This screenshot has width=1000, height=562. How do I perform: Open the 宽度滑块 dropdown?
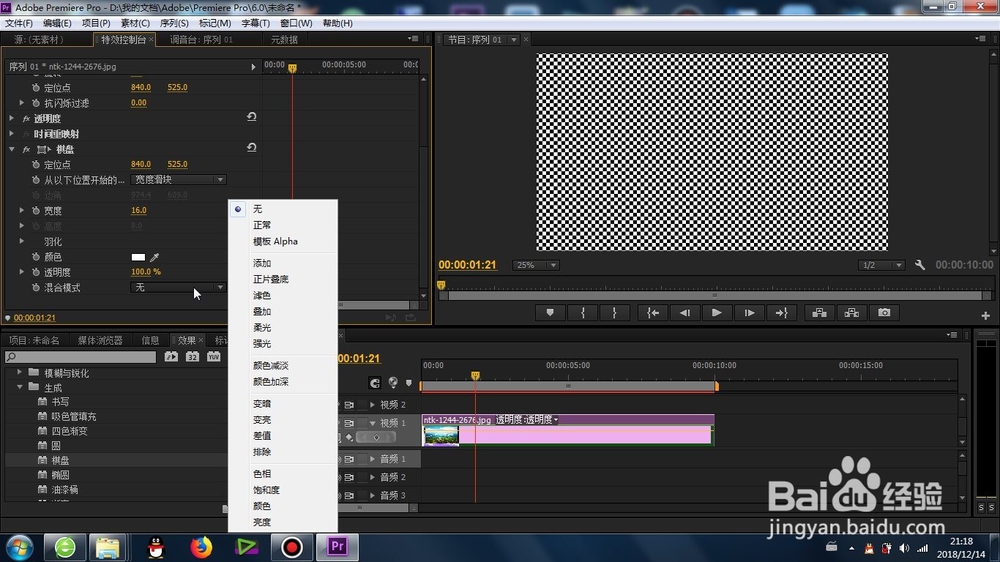178,180
